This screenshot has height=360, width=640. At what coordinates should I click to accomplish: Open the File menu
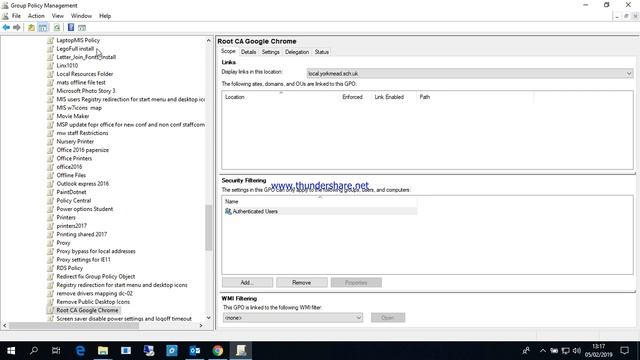click(x=16, y=16)
